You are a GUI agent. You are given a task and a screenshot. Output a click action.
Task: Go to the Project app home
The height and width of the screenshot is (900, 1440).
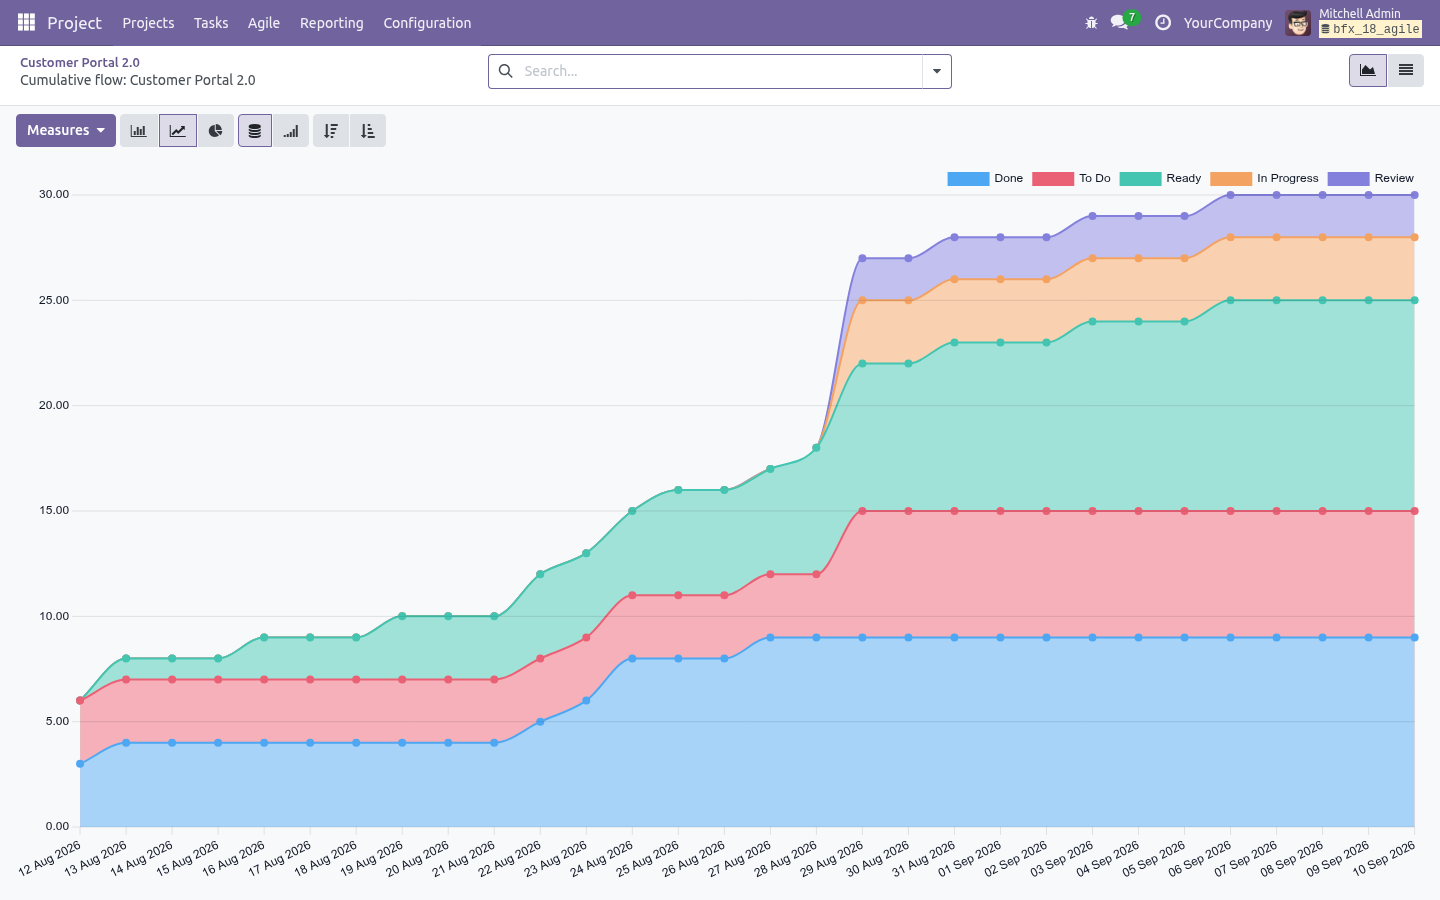74,23
